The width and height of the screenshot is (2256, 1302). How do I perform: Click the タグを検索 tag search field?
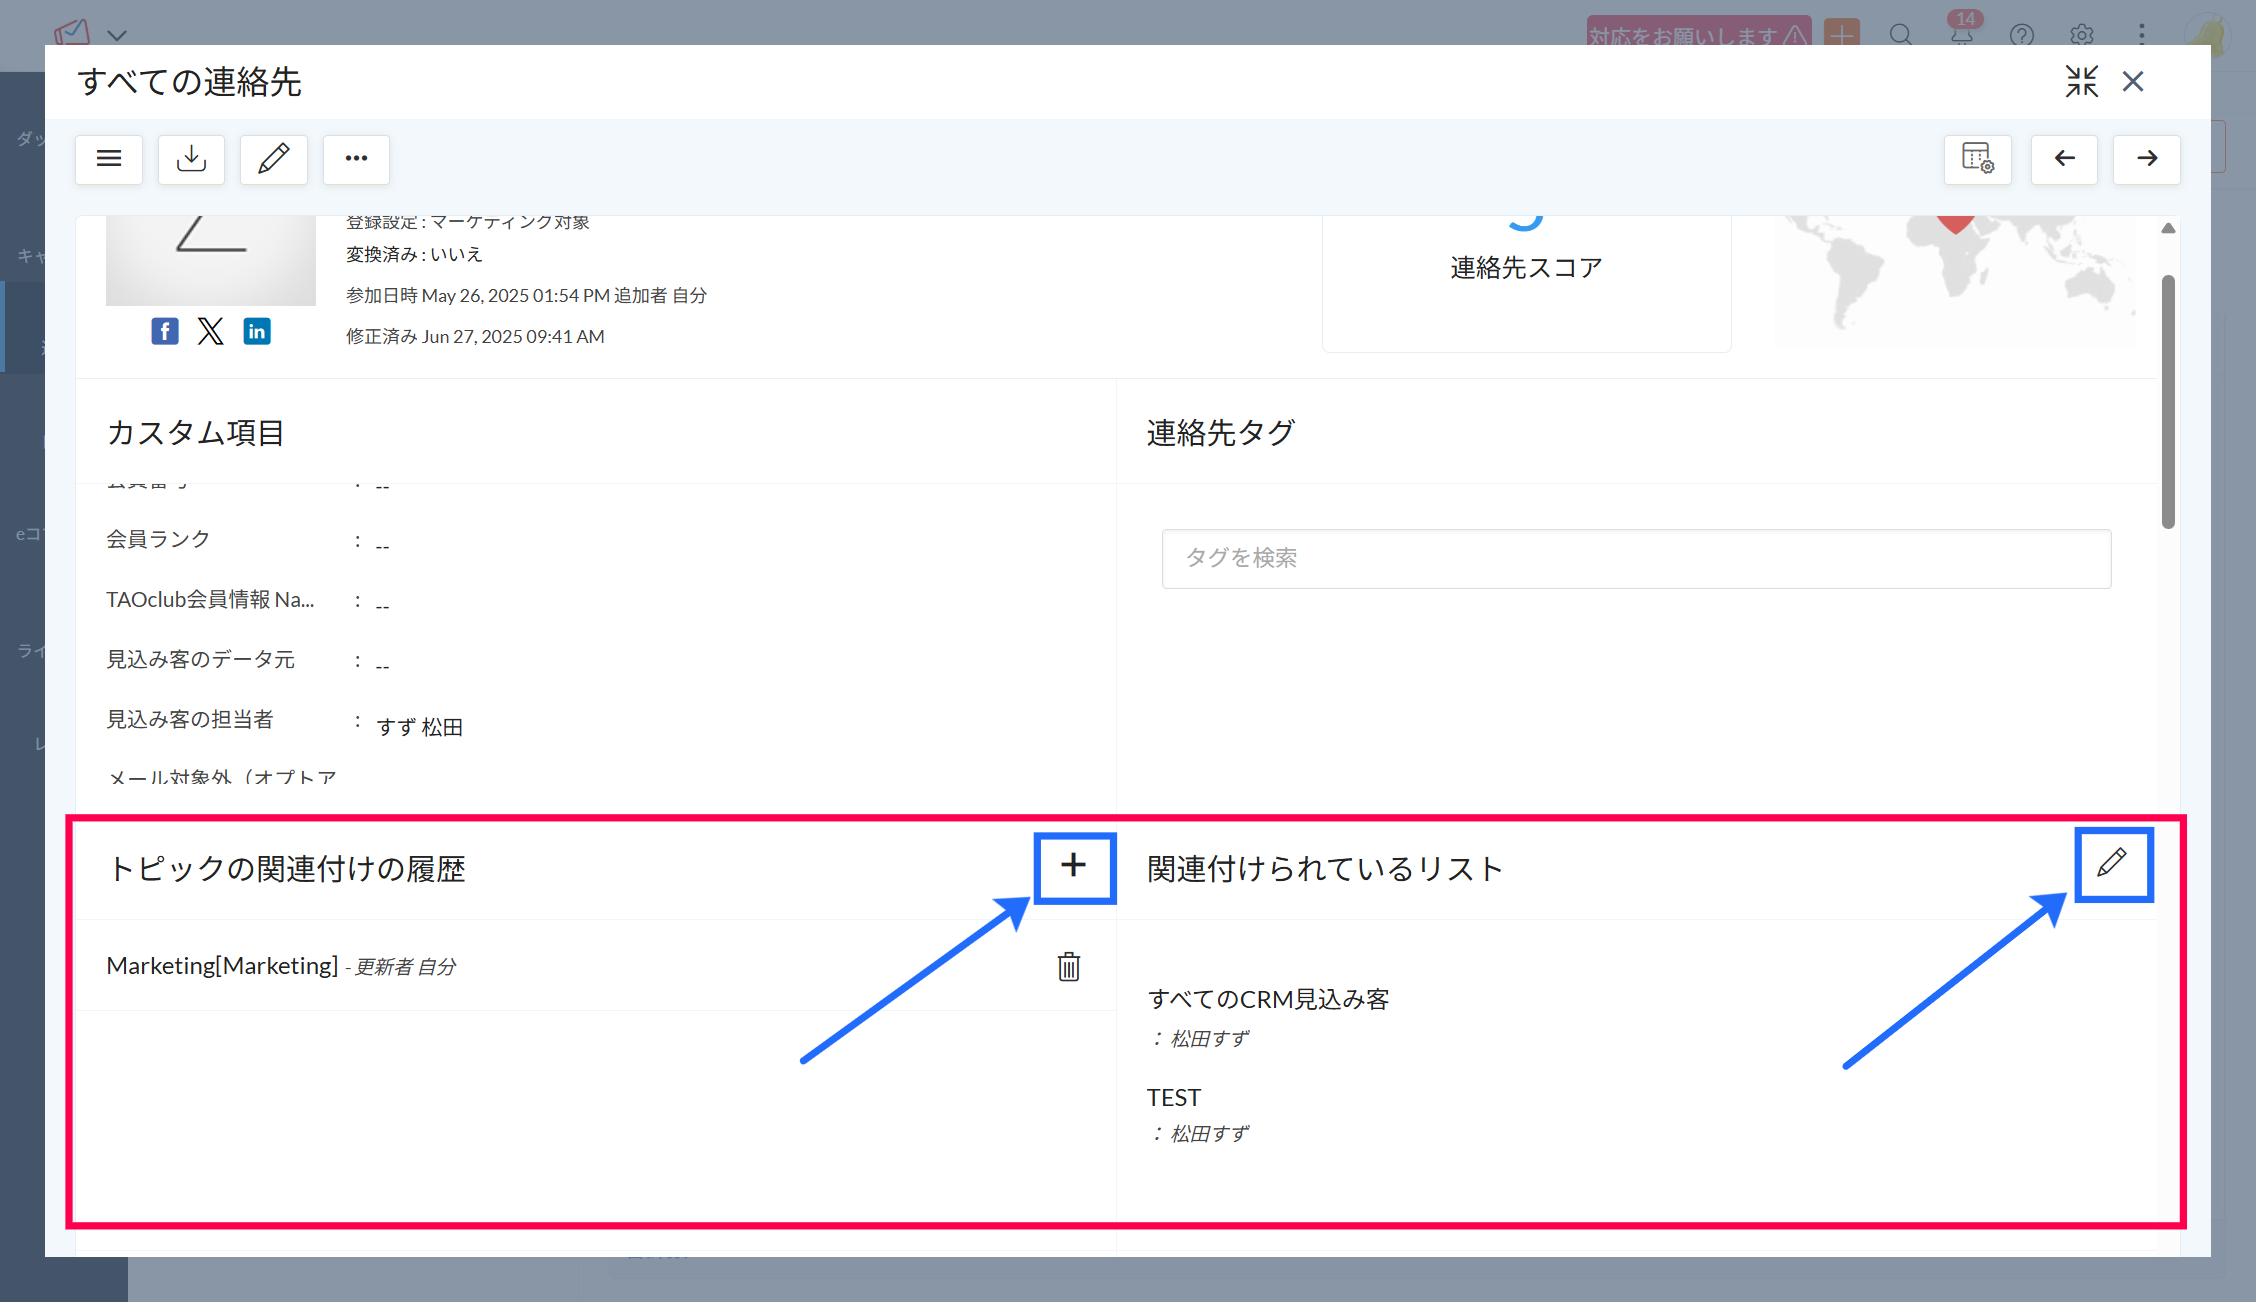(x=1636, y=558)
